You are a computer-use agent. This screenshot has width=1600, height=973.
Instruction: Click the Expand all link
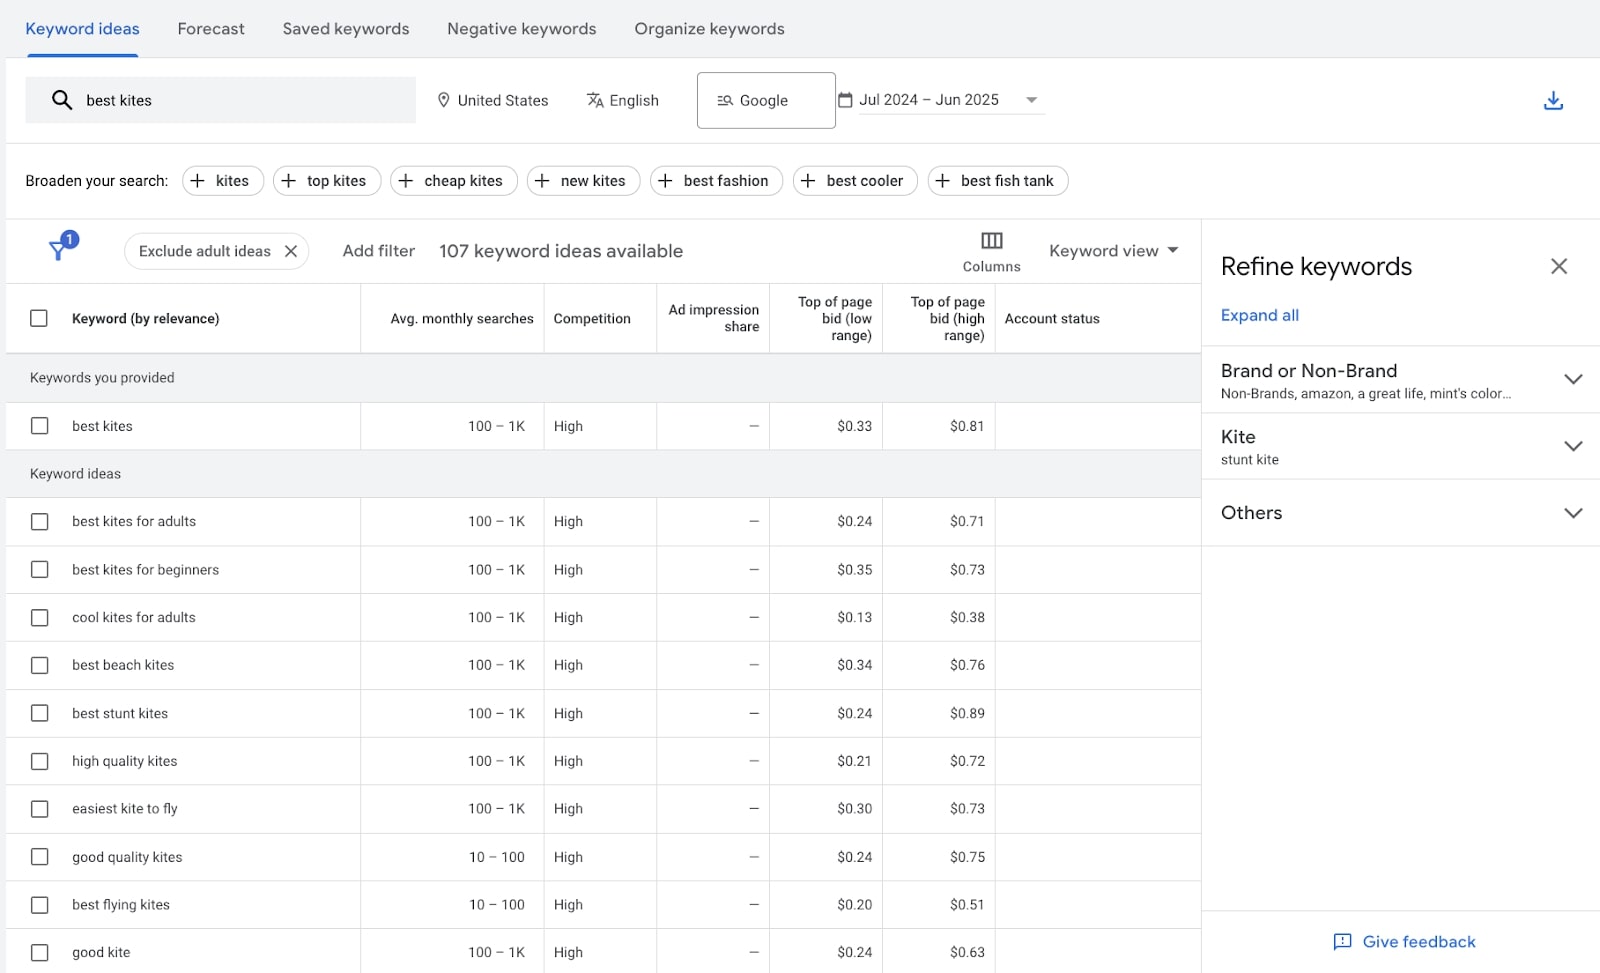(x=1260, y=315)
